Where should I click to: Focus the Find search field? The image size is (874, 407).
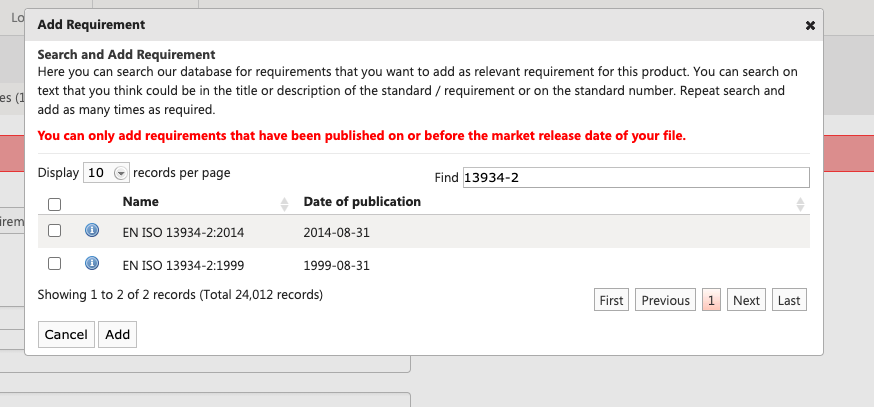click(636, 178)
